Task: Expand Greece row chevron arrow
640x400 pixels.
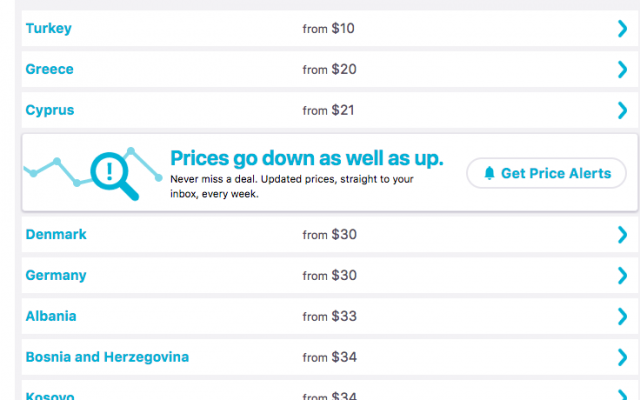Action: pyautogui.click(x=623, y=70)
